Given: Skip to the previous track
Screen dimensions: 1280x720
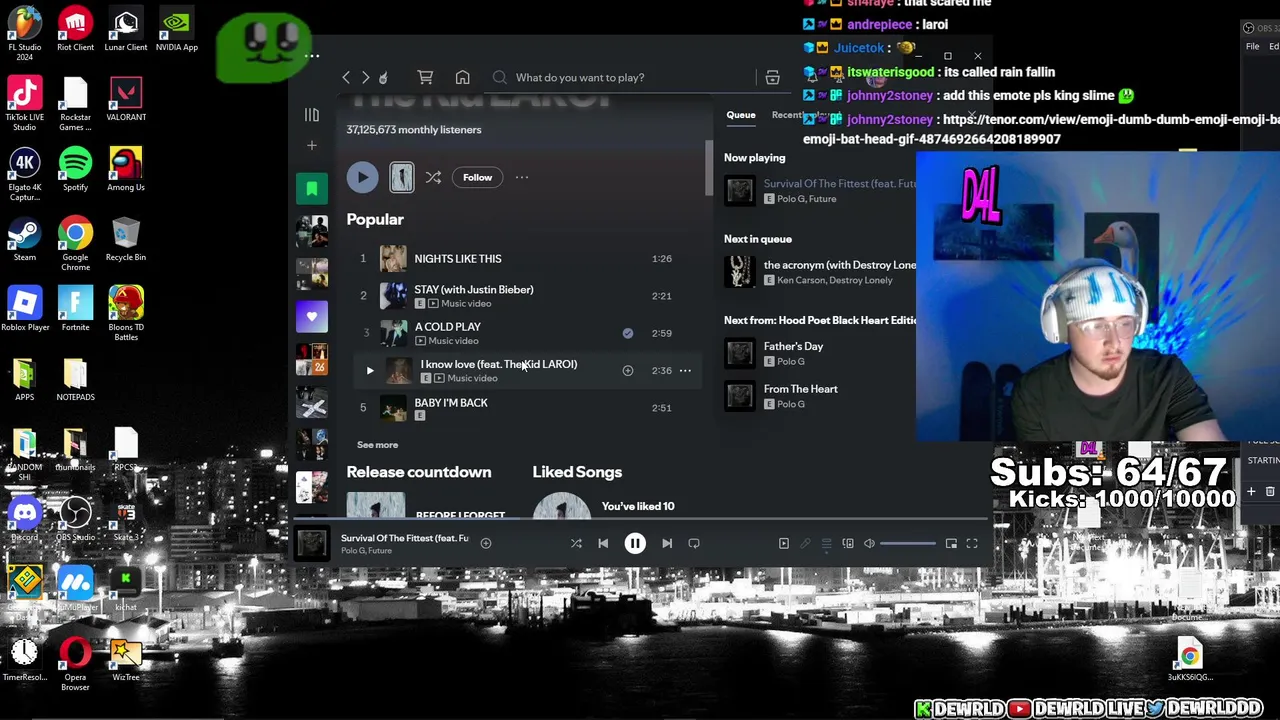Looking at the screenshot, I should click(603, 543).
